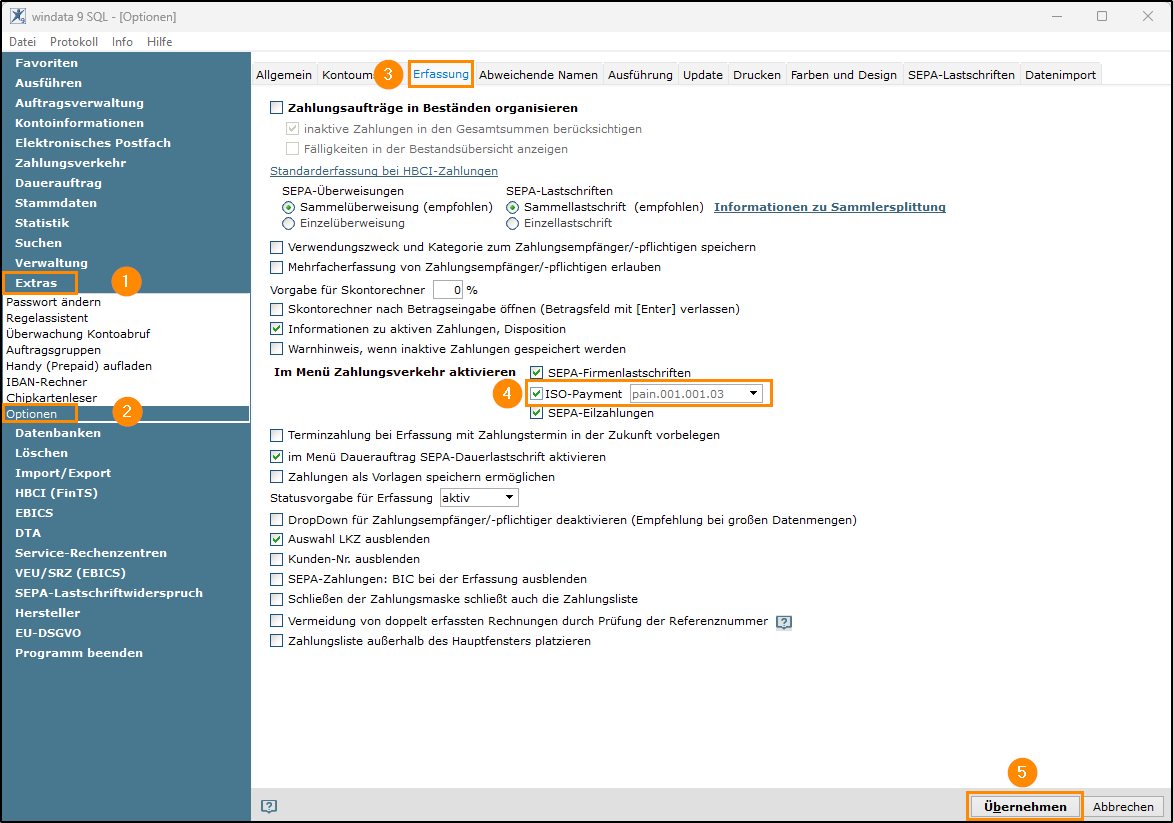
Task: Select IBAN-Rechner in Extras list
Action: click(46, 382)
